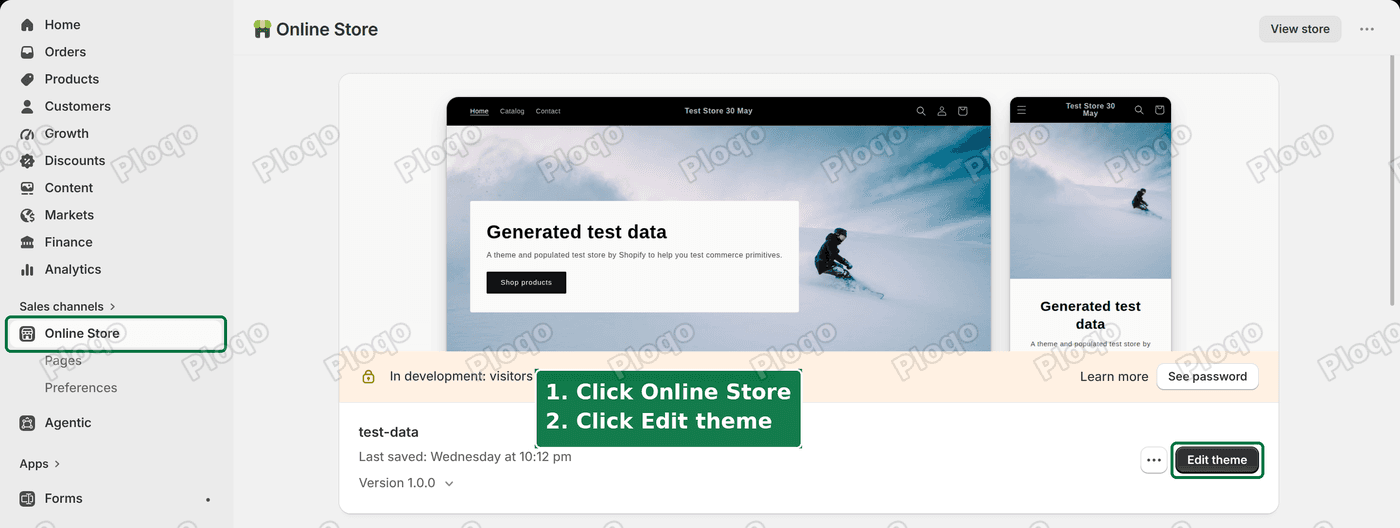Click the green store icon beside page title
1400x528 pixels.
(262, 29)
